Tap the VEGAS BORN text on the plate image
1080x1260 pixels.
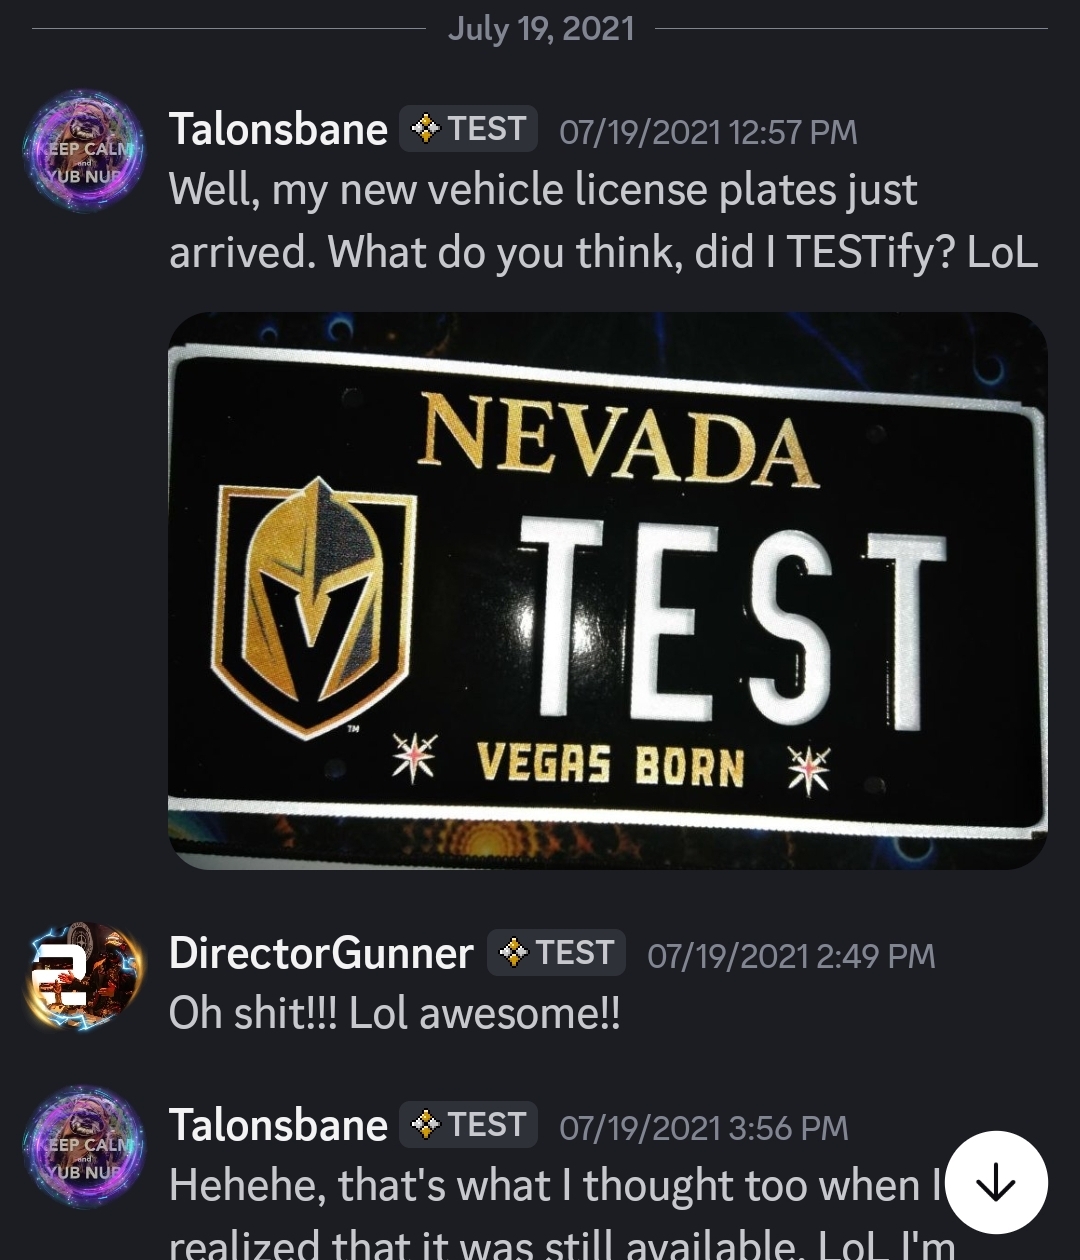point(611,765)
